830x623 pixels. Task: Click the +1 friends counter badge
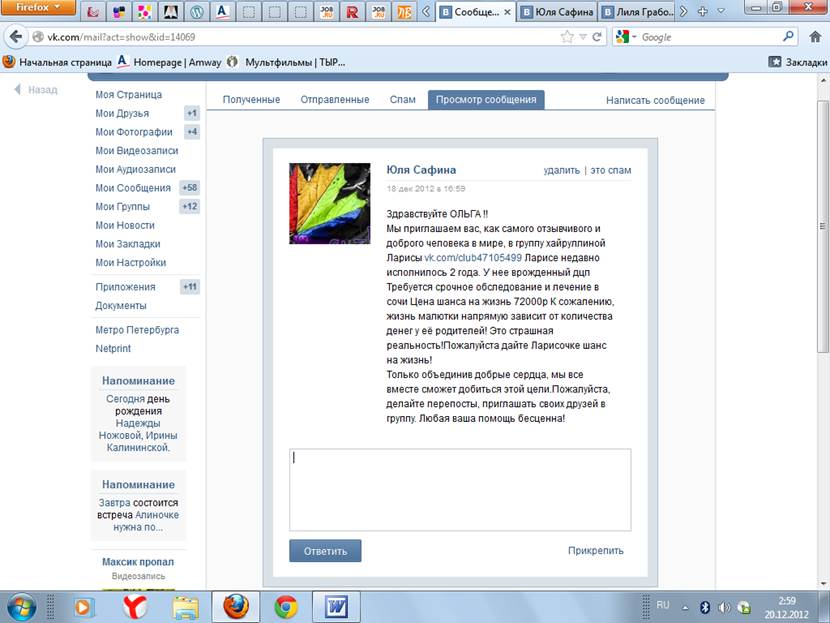pos(192,113)
